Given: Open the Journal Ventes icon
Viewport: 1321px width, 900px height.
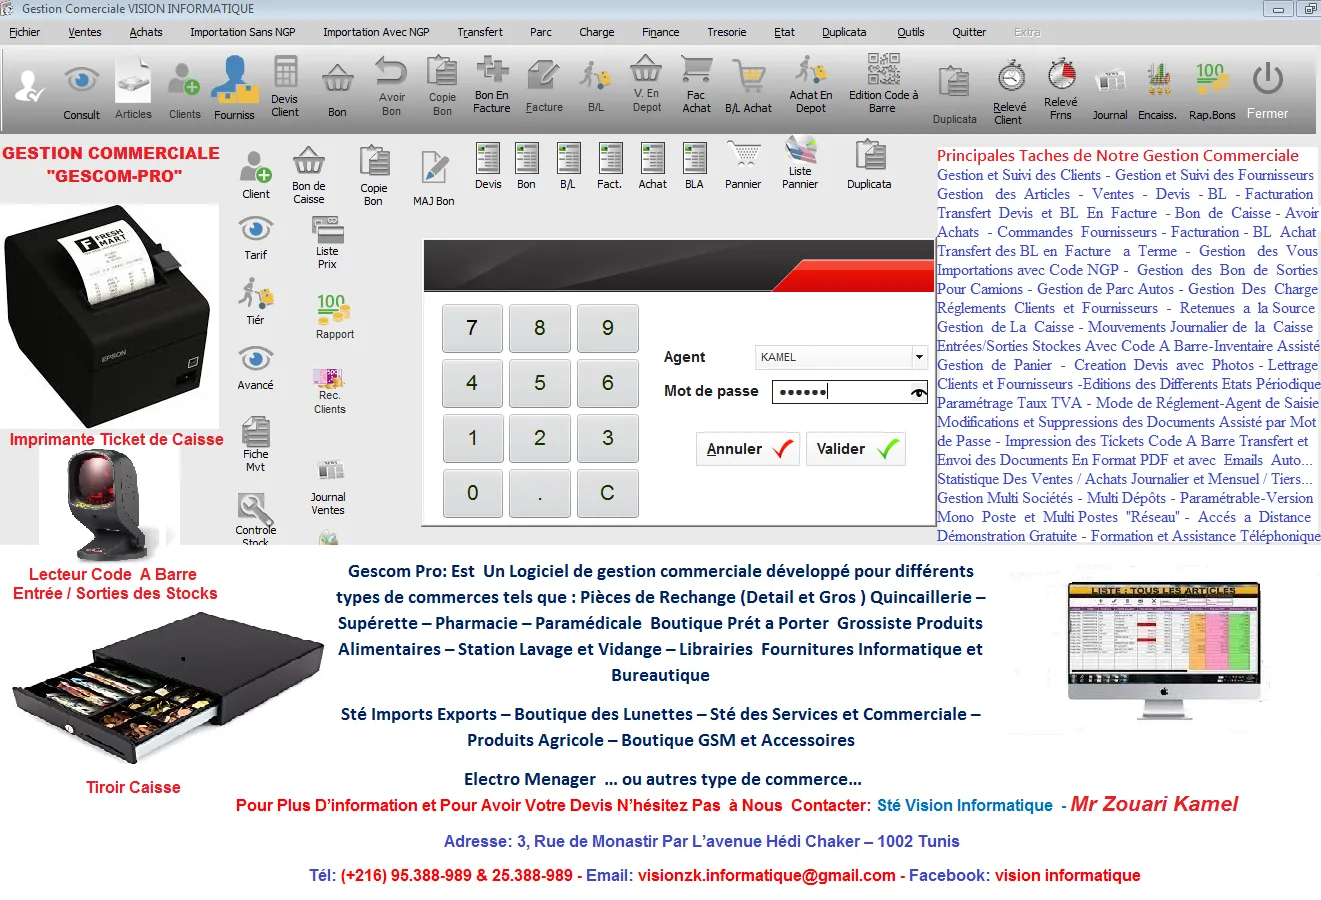Looking at the screenshot, I should point(328,486).
